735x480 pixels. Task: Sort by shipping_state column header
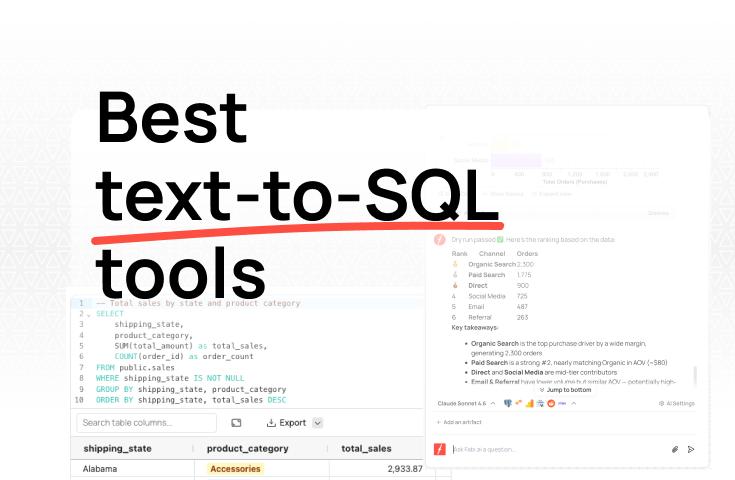pyautogui.click(x=117, y=449)
